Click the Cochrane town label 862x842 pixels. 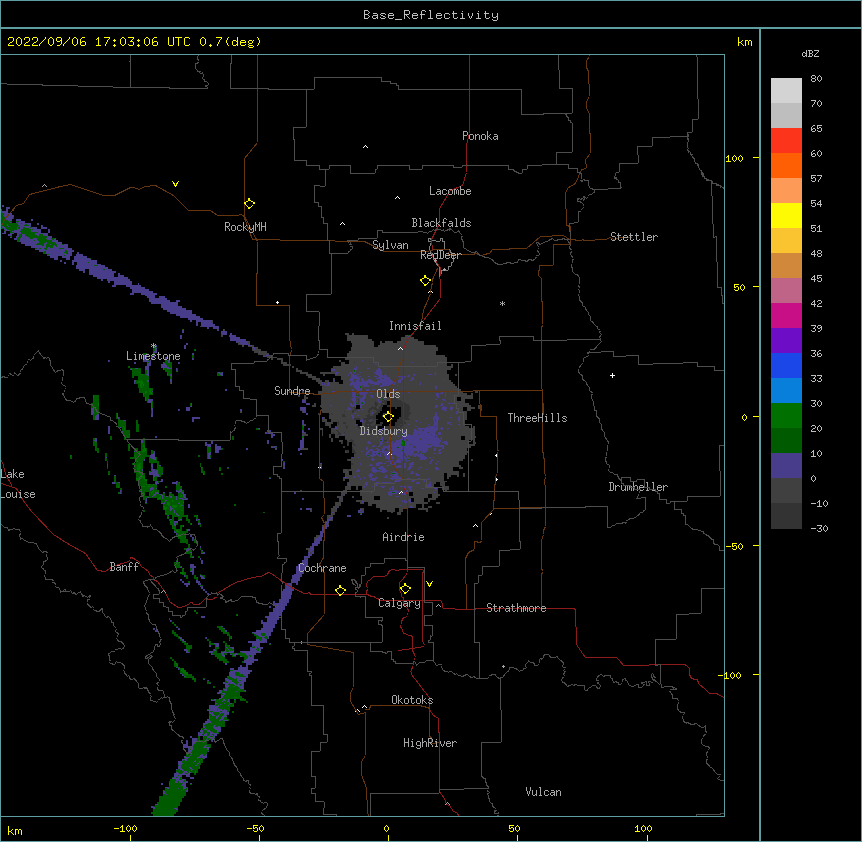click(322, 568)
